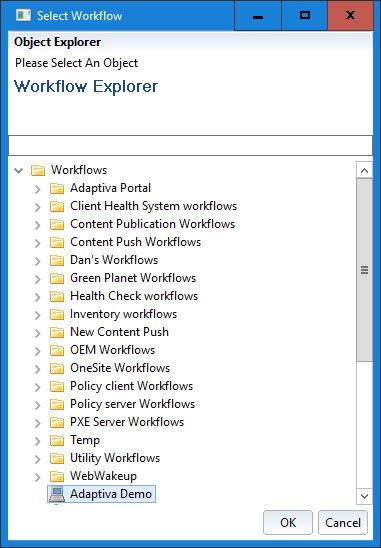This screenshot has width=381, height=548.
Task: Click the PXE Server Workflows folder icon
Action: (57, 422)
